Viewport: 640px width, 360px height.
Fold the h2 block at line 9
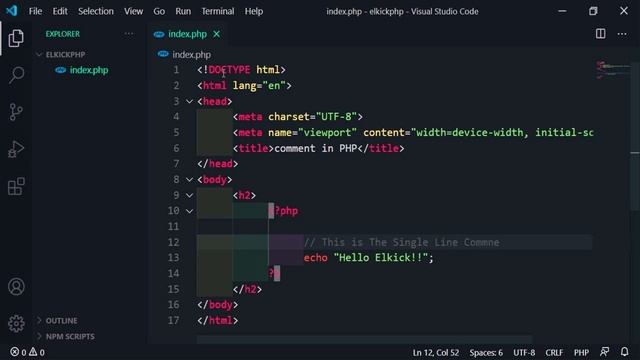pyautogui.click(x=189, y=195)
